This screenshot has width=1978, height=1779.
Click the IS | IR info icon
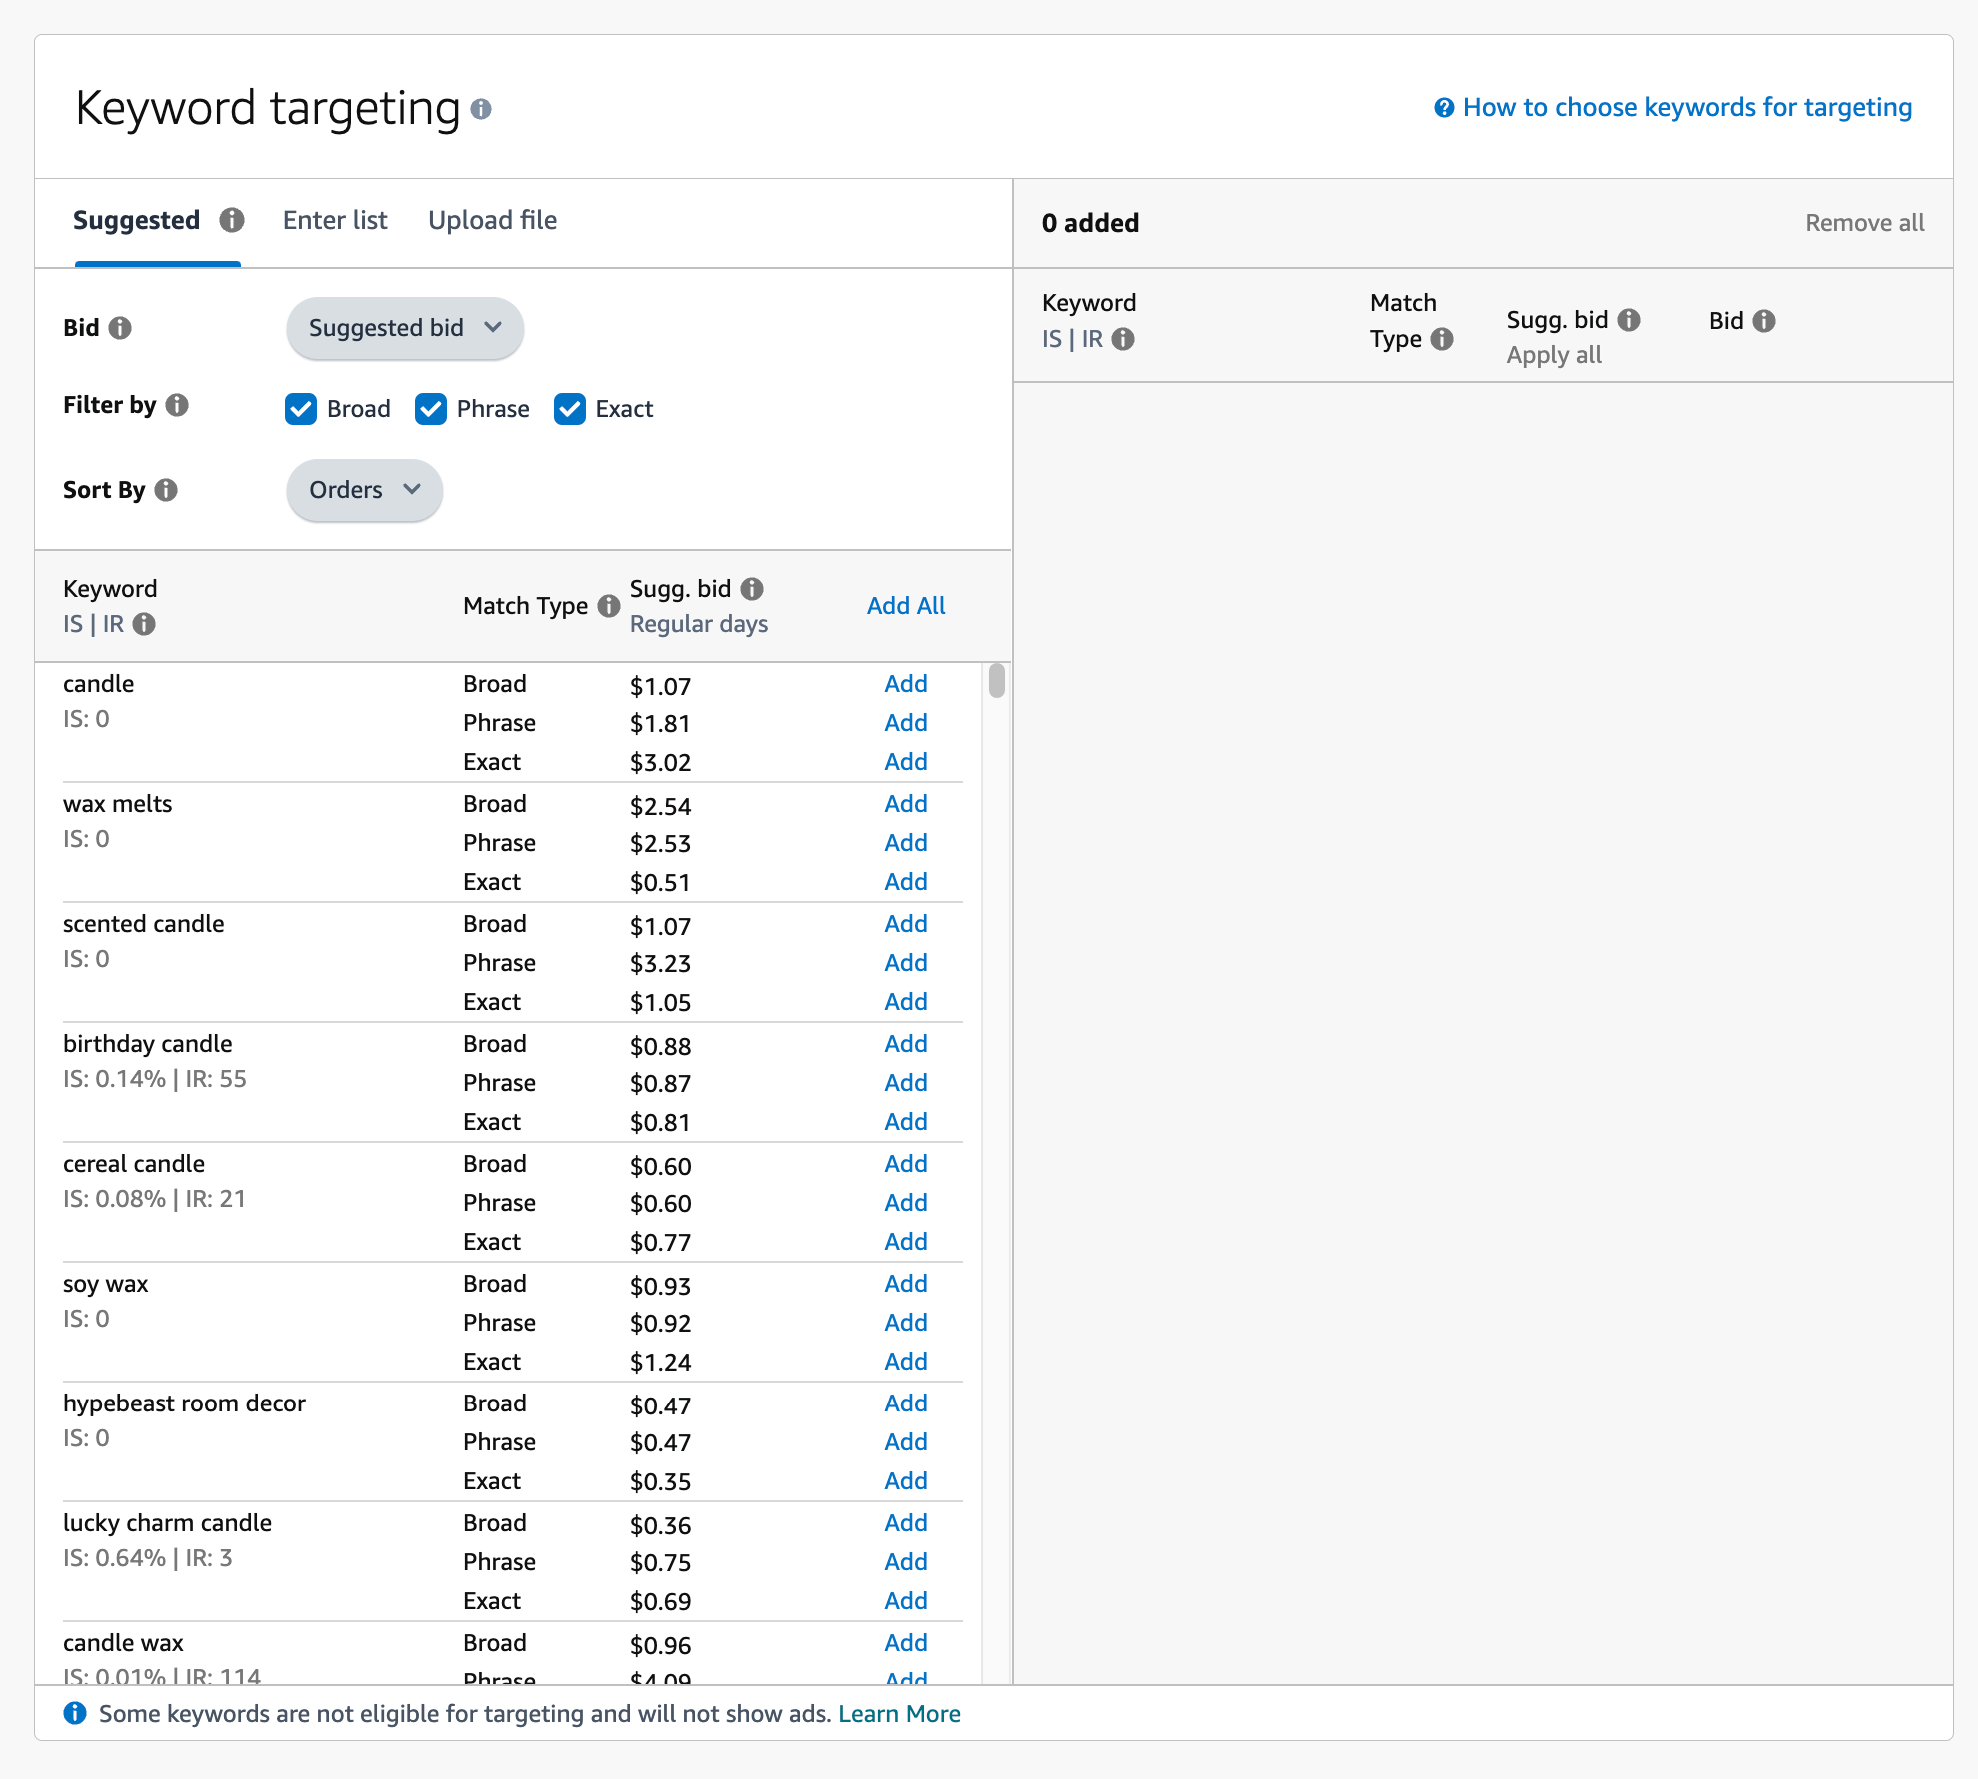coord(144,624)
